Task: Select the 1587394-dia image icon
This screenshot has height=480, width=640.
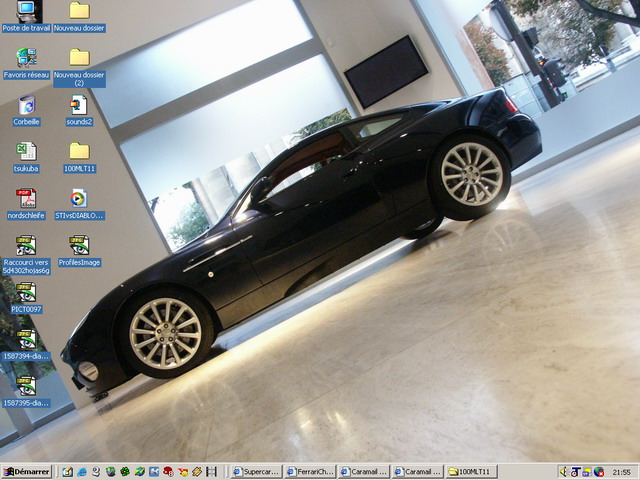Action: 27,345
